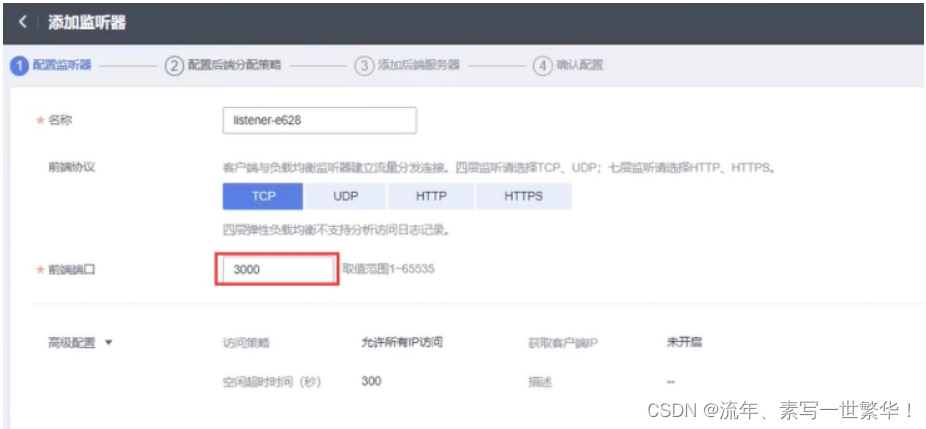Click the 添加监听器 page title
The height and width of the screenshot is (429, 926).
(87, 23)
